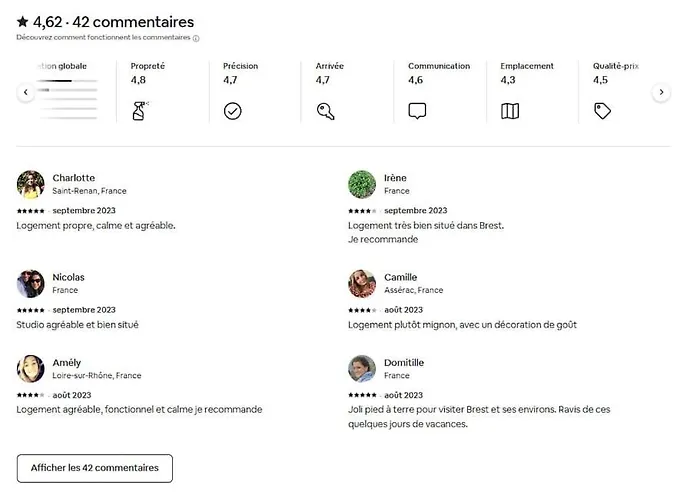Click the Précision checkmark circle icon
The height and width of the screenshot is (500, 700).
coord(232,111)
